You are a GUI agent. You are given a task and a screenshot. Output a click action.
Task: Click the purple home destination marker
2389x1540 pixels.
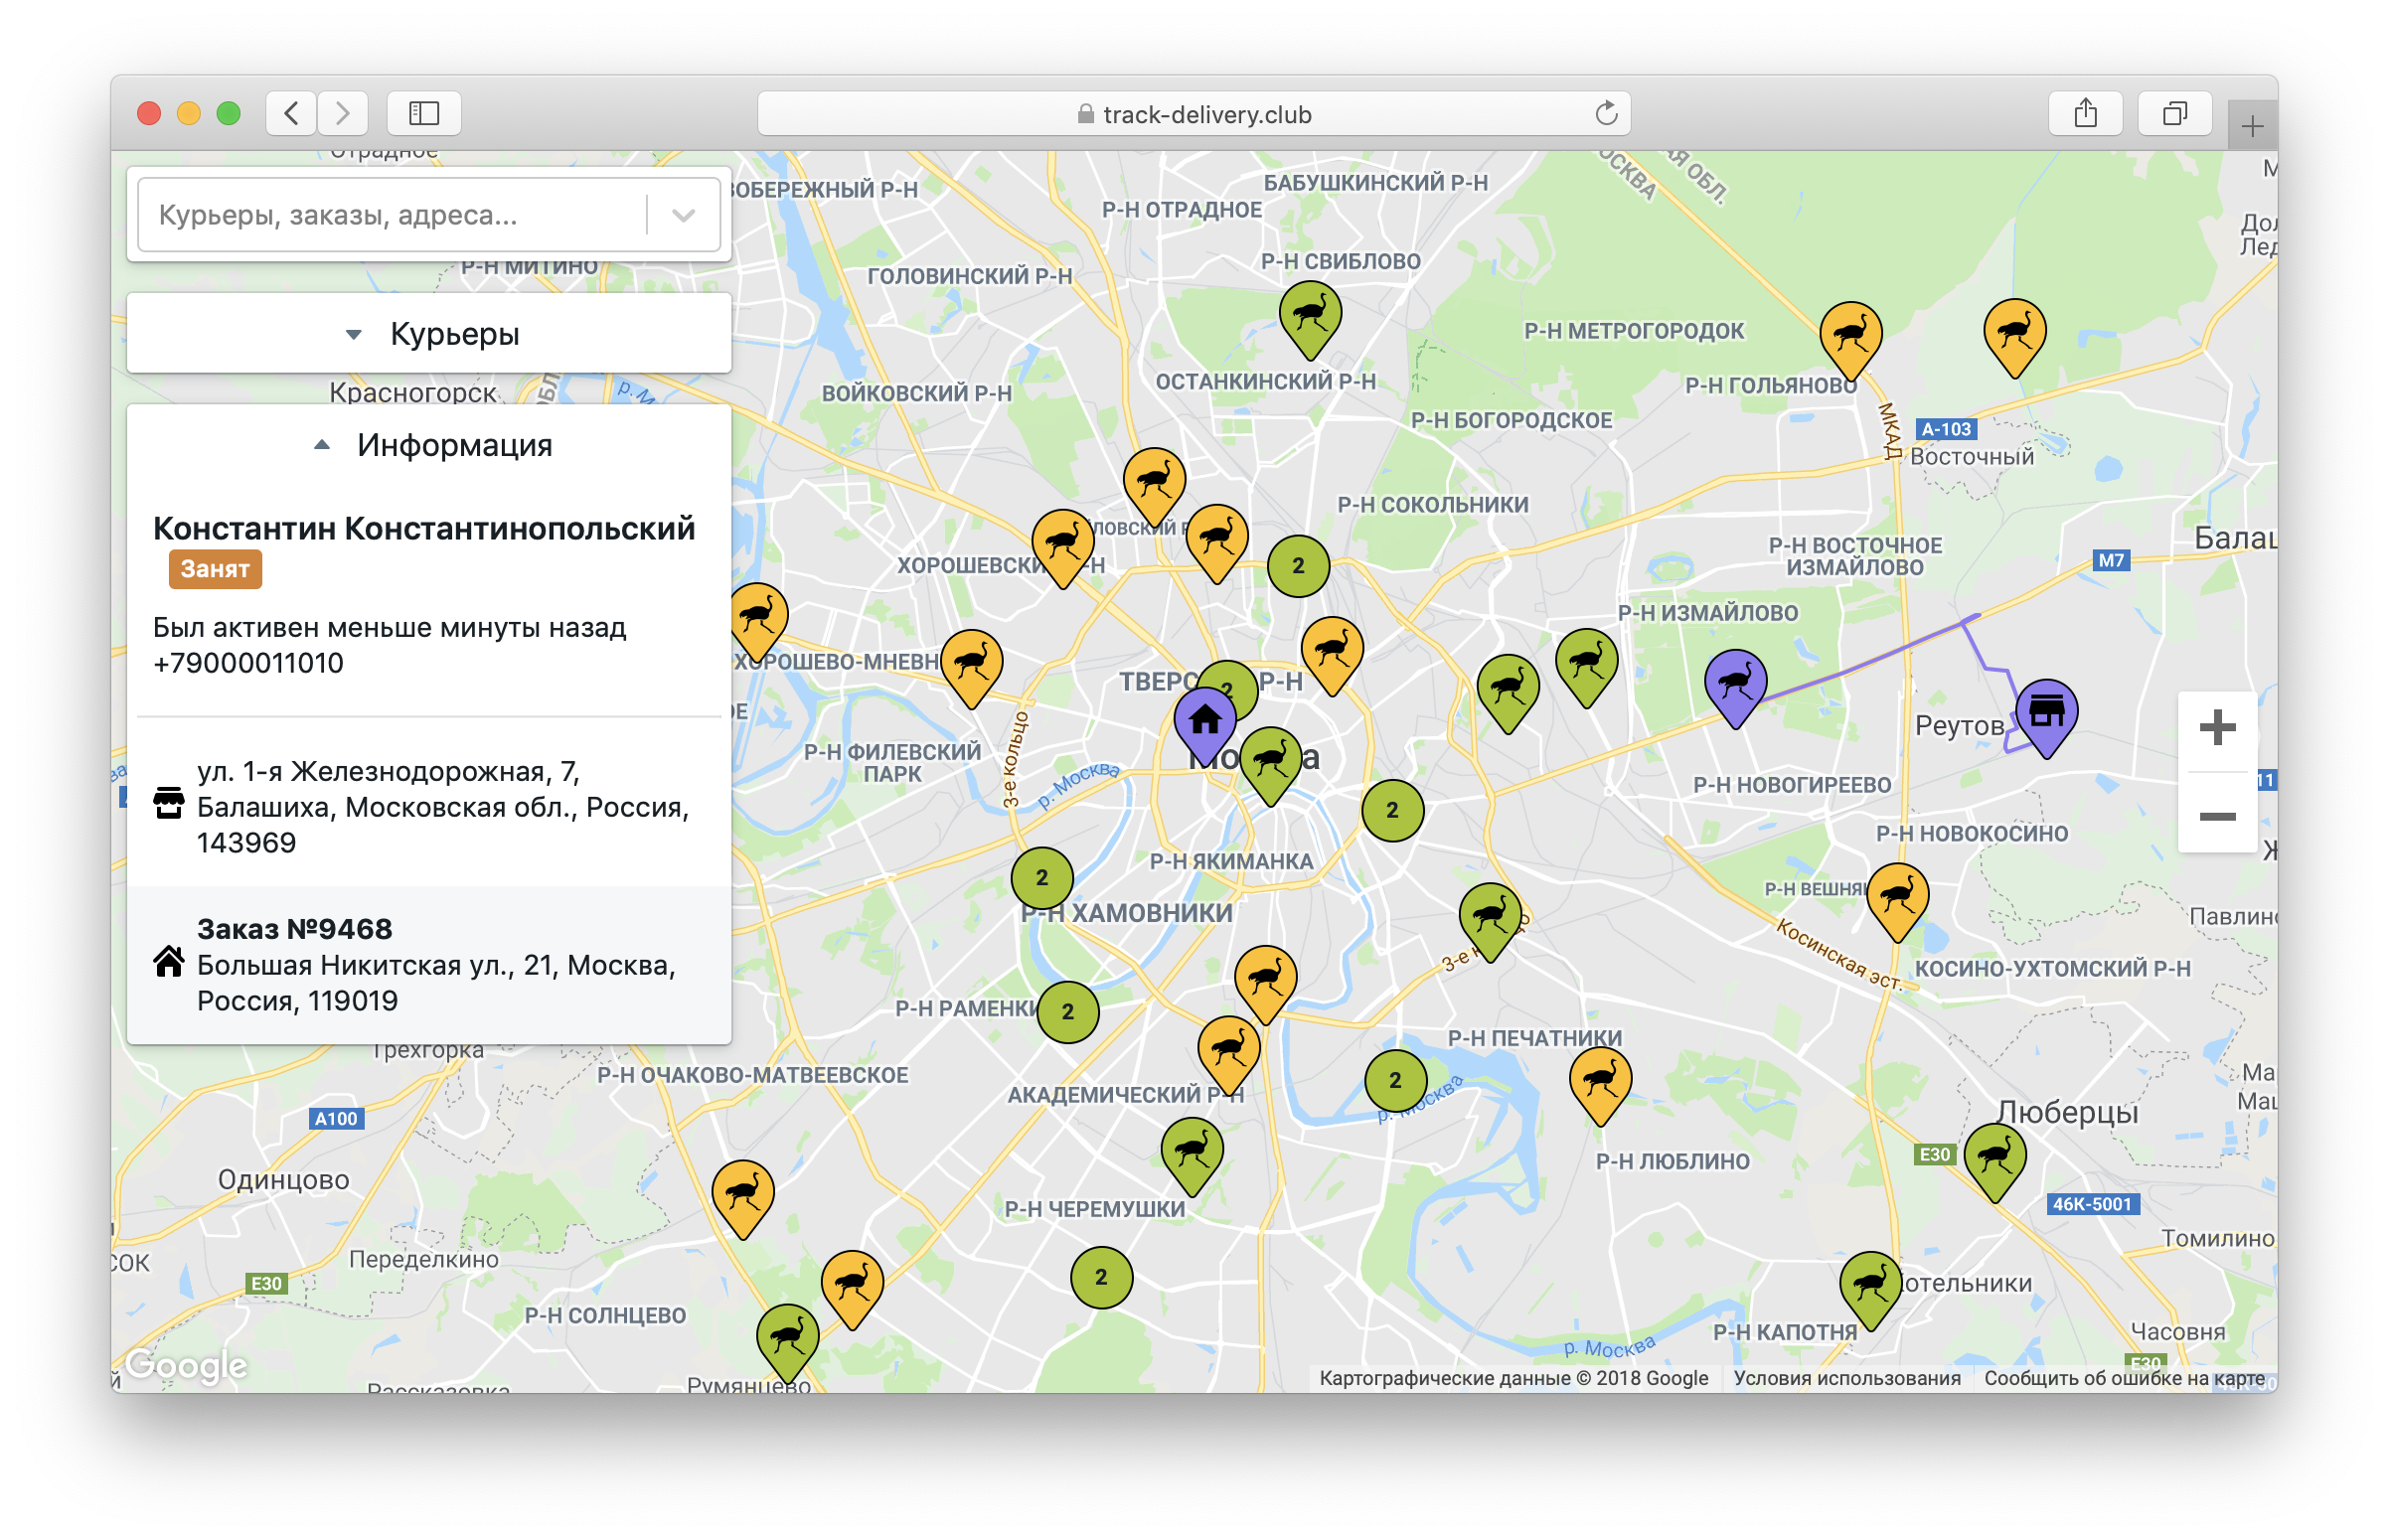pos(1204,720)
